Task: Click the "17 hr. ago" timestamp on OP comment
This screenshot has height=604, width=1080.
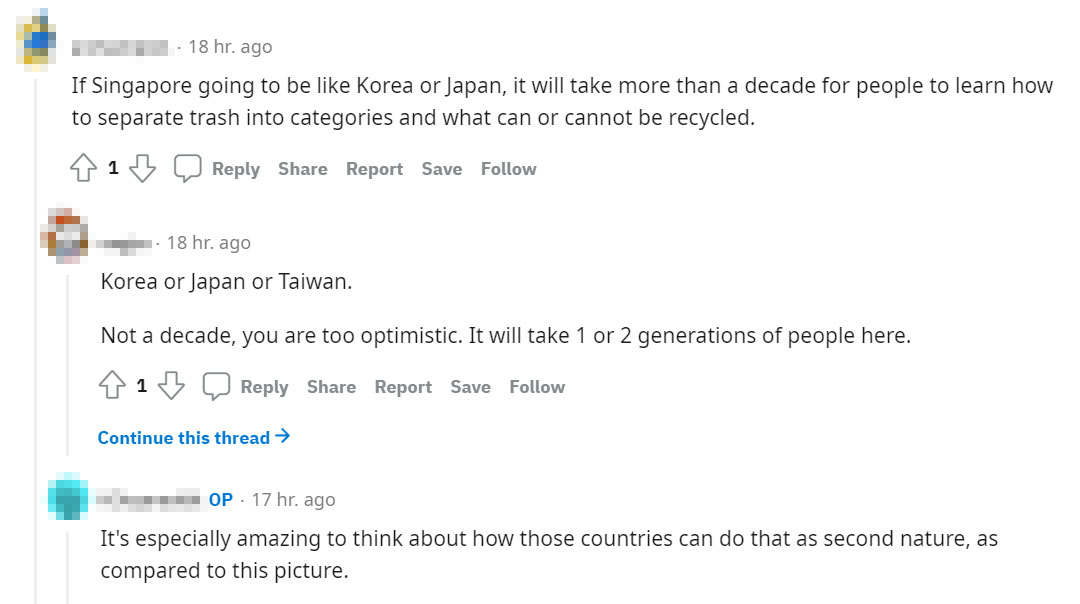Action: click(293, 499)
